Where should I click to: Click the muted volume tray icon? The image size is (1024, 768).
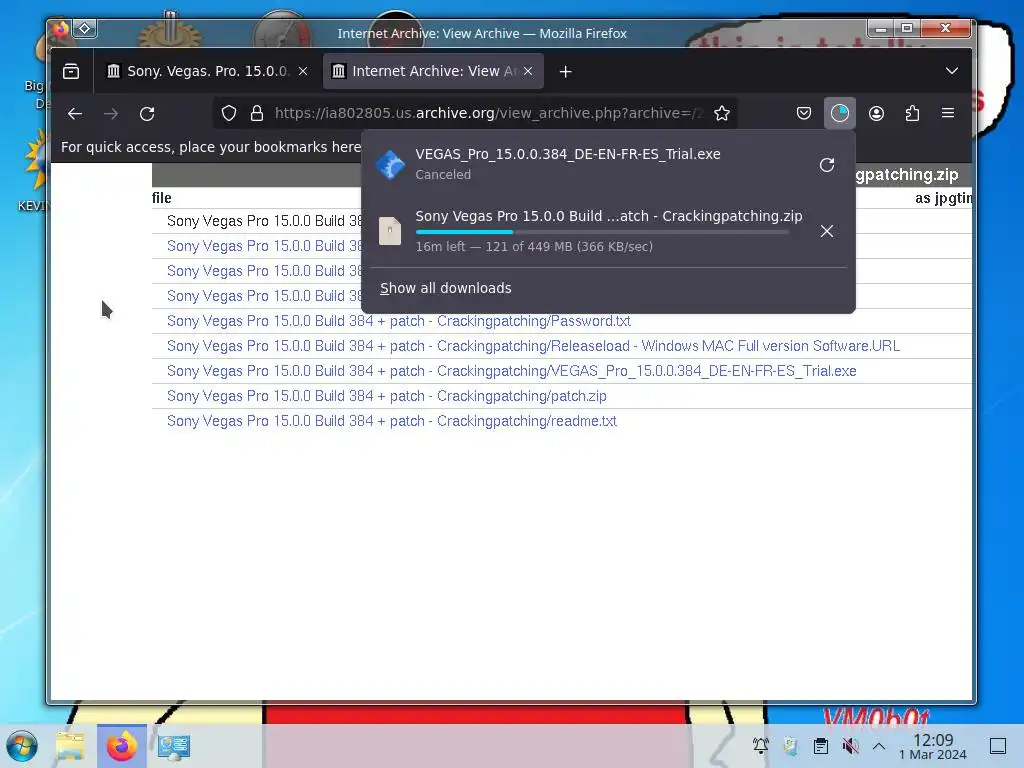tap(850, 746)
